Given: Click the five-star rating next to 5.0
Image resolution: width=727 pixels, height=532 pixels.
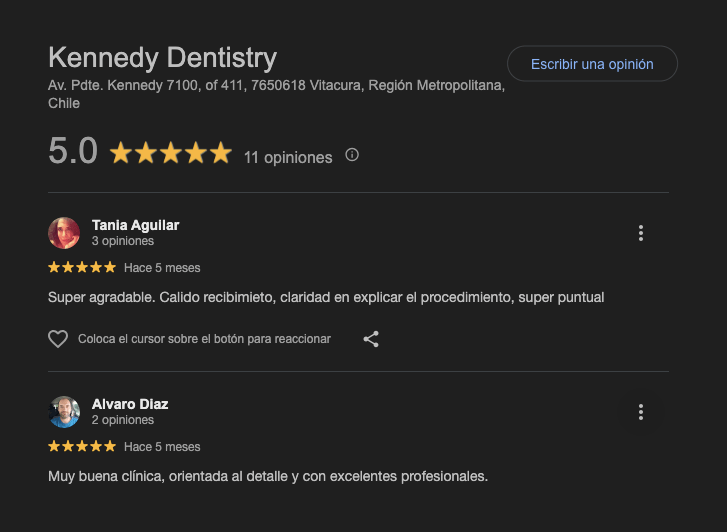Looking at the screenshot, I should 170,154.
